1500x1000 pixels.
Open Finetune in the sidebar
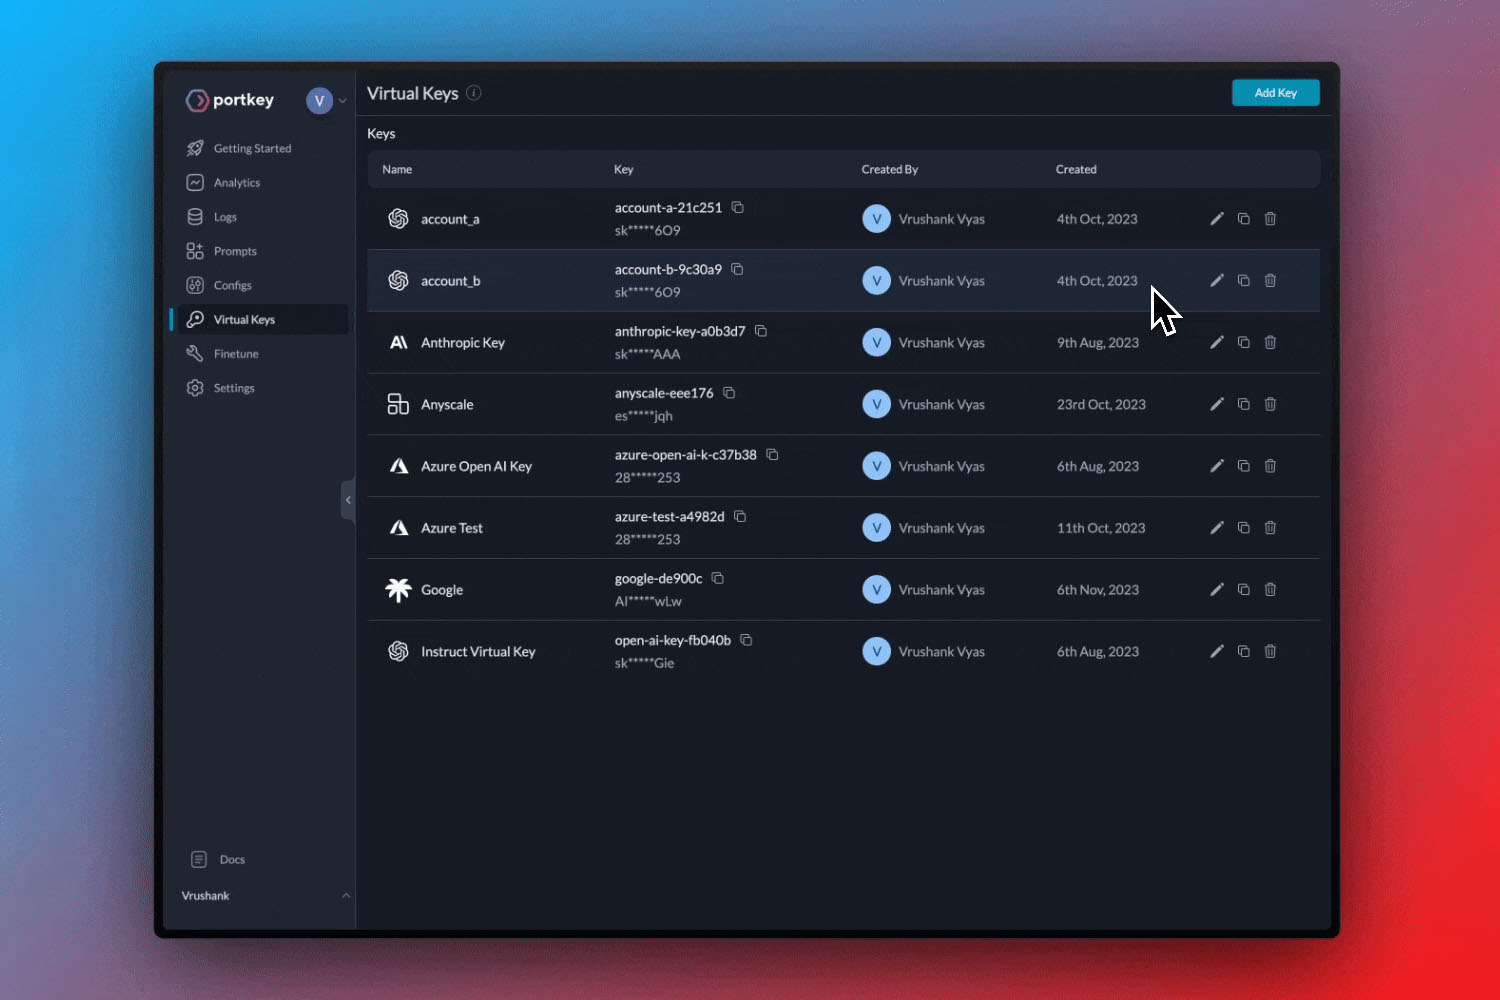tap(223, 354)
